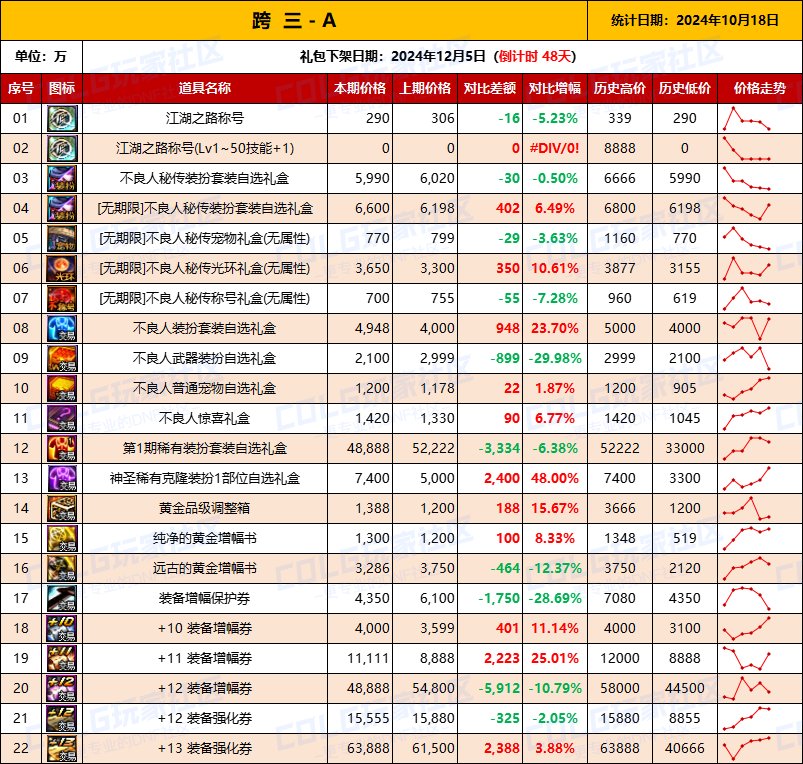The width and height of the screenshot is (803, 764).
Task: Click the trend sparkline for 不良人装扮套装自选礼盒
Action: tap(747, 328)
